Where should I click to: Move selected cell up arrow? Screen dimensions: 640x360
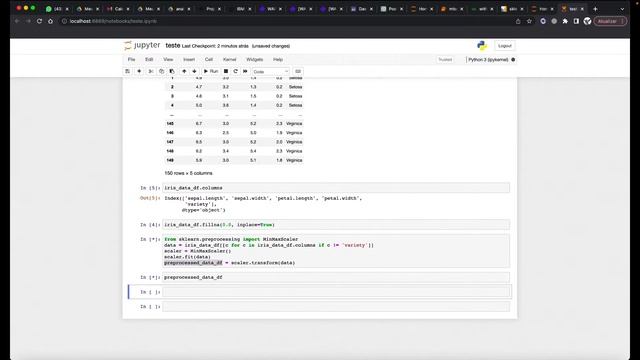click(184, 71)
